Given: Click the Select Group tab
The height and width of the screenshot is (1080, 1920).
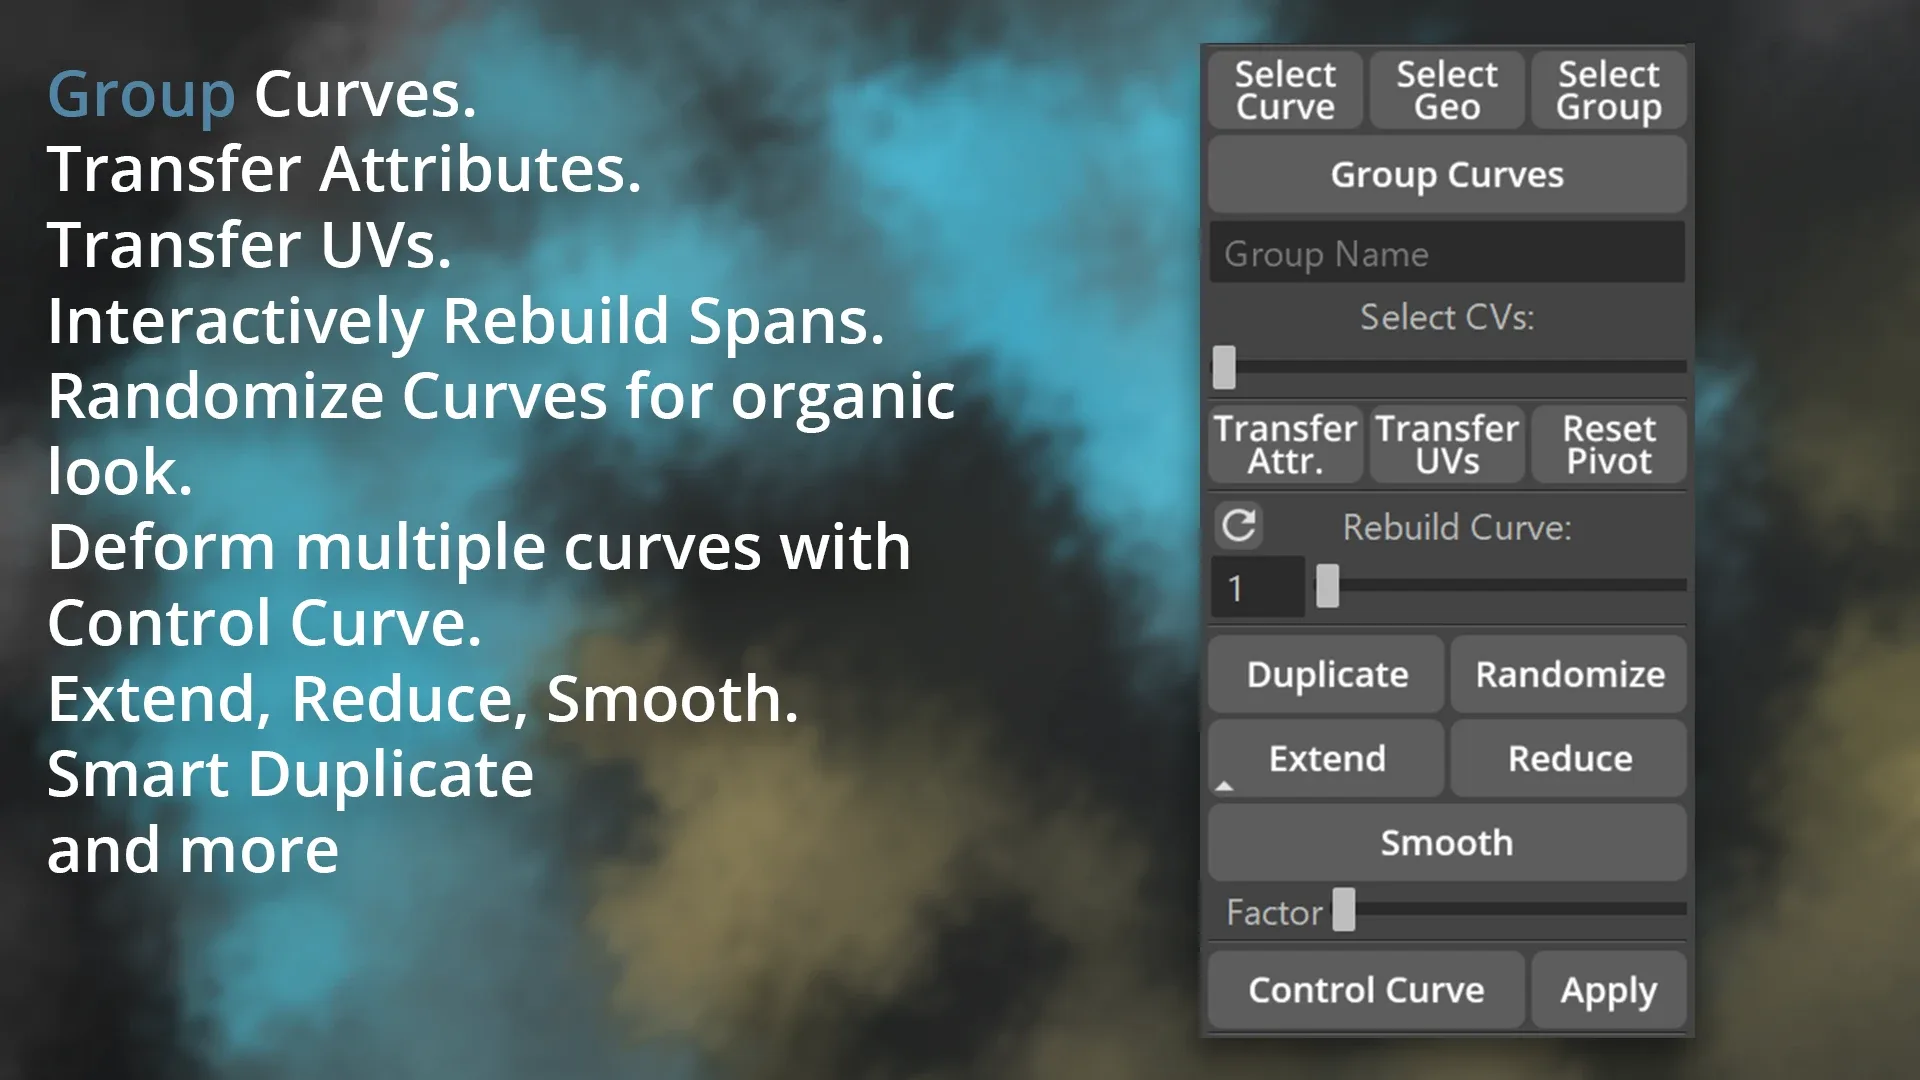Looking at the screenshot, I should [1610, 90].
